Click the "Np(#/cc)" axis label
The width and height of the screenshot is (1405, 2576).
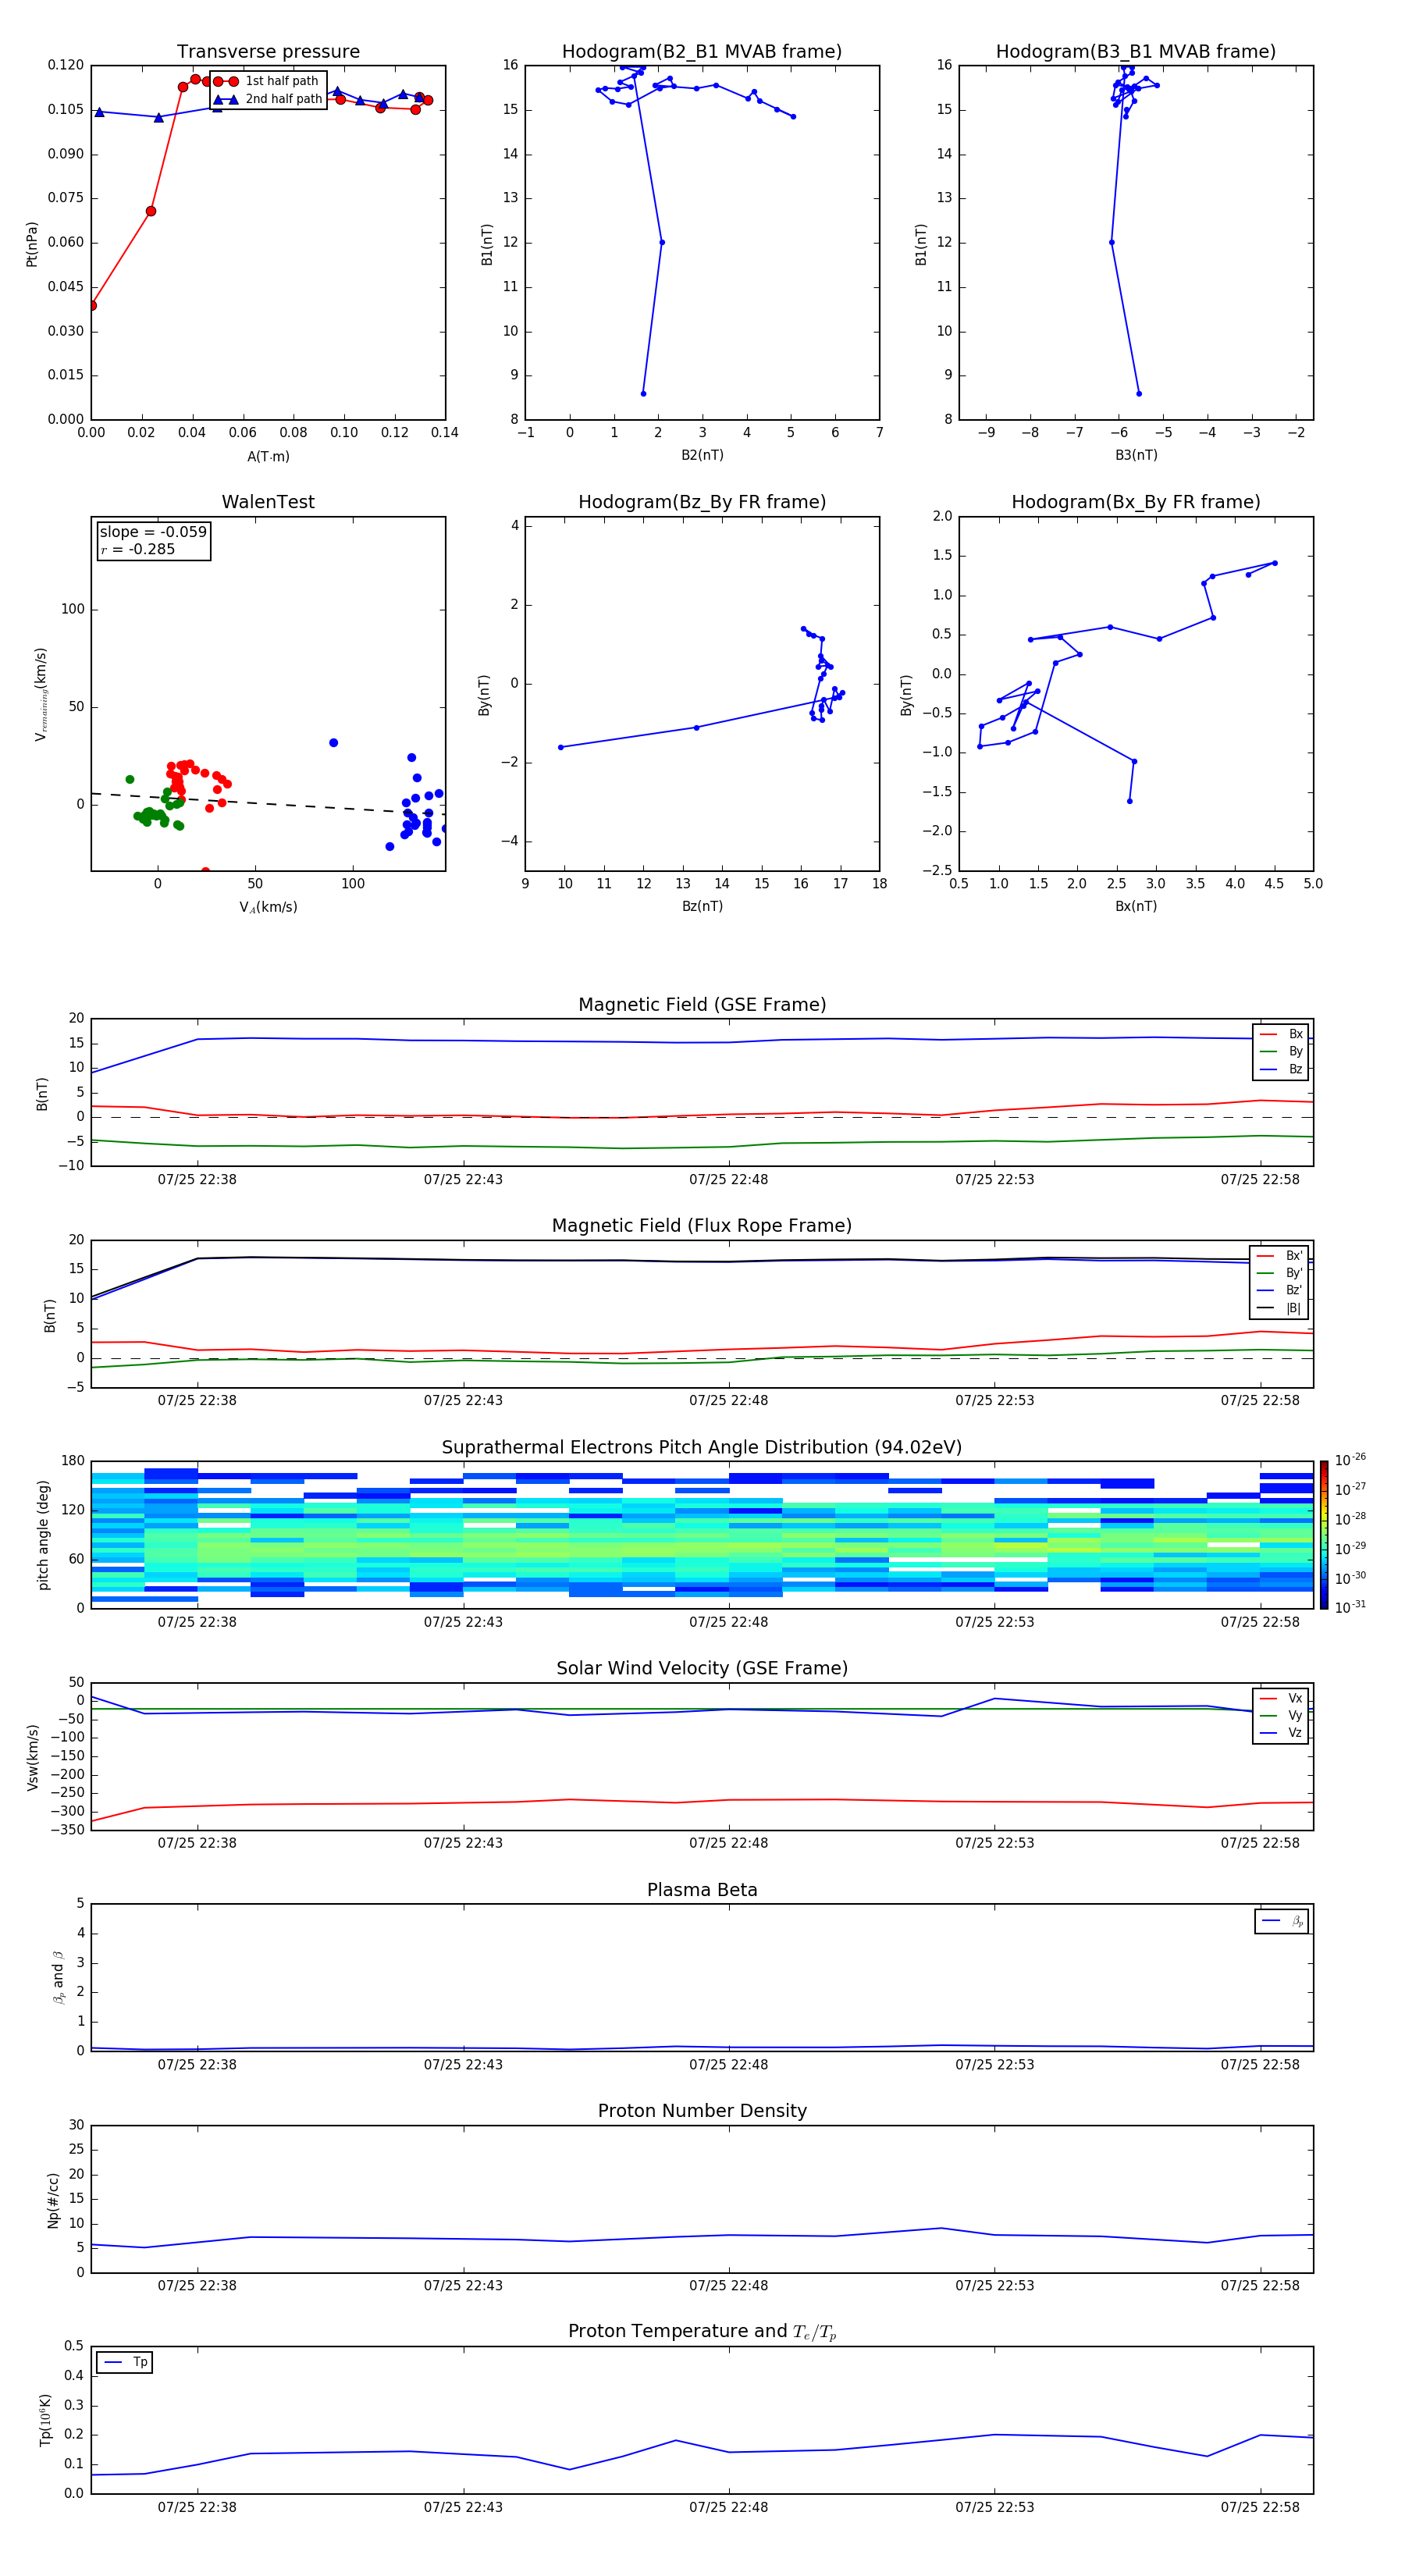[x=53, y=2200]
